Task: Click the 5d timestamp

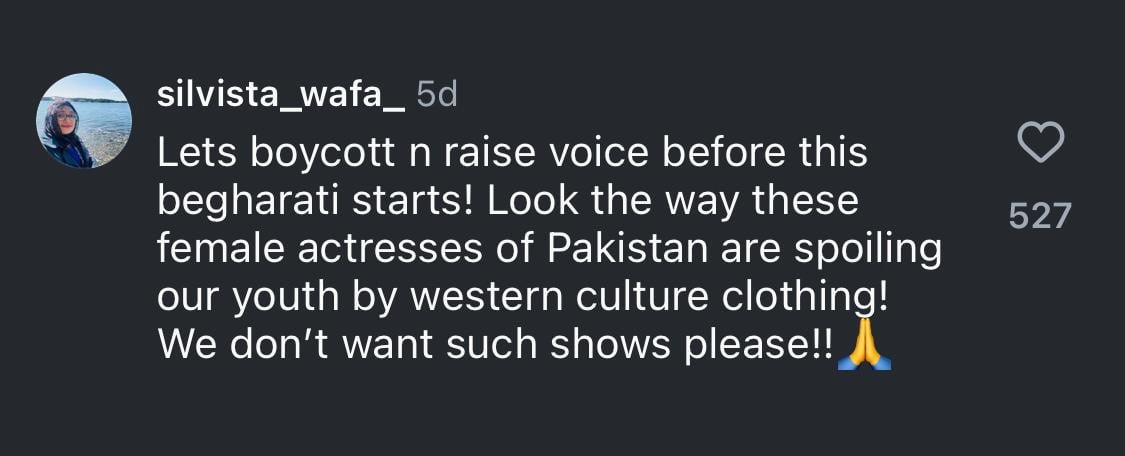Action: click(436, 95)
